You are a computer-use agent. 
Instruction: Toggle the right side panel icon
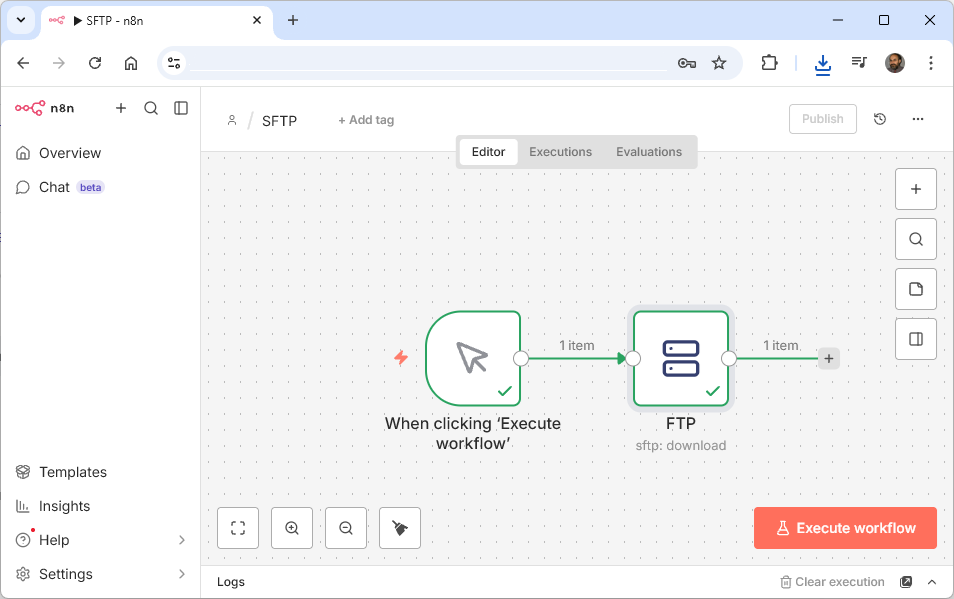point(915,339)
